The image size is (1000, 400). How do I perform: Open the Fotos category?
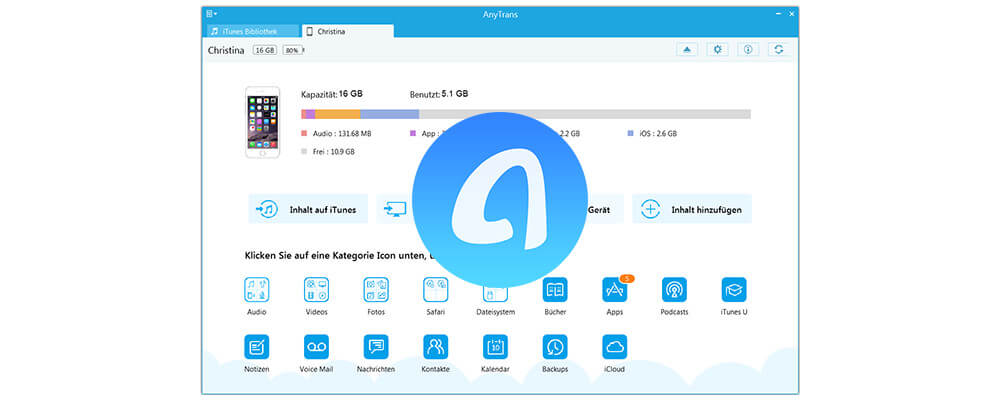(x=376, y=290)
